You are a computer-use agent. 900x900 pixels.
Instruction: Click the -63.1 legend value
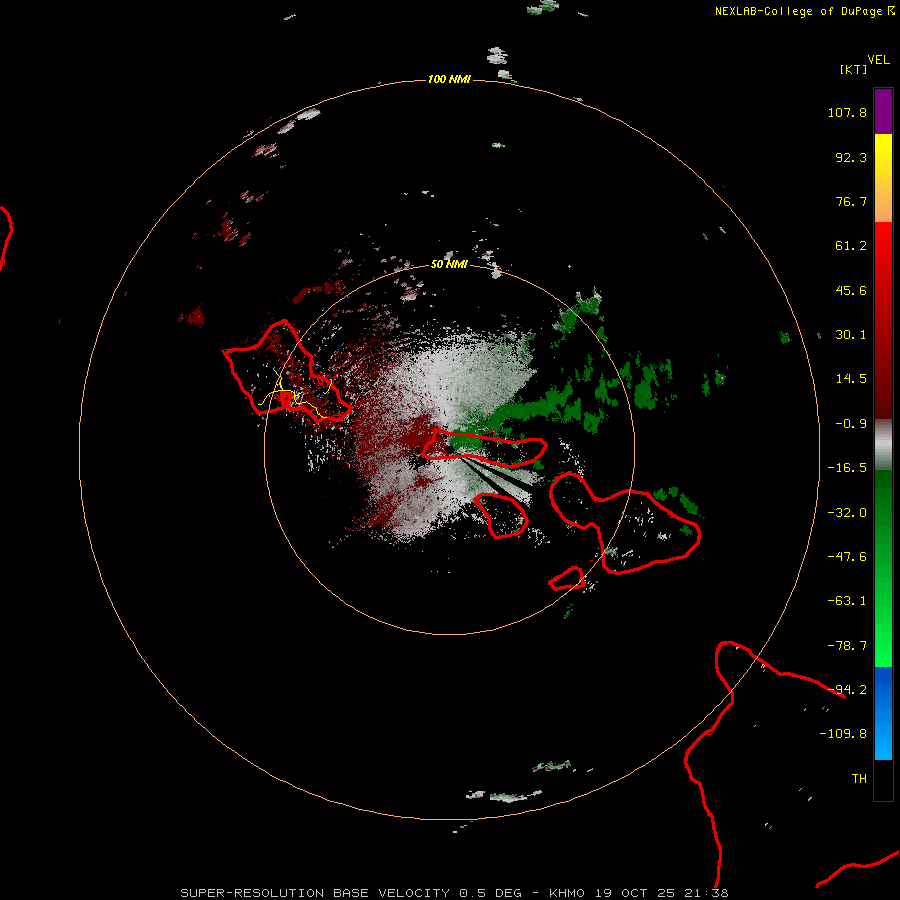pyautogui.click(x=847, y=601)
